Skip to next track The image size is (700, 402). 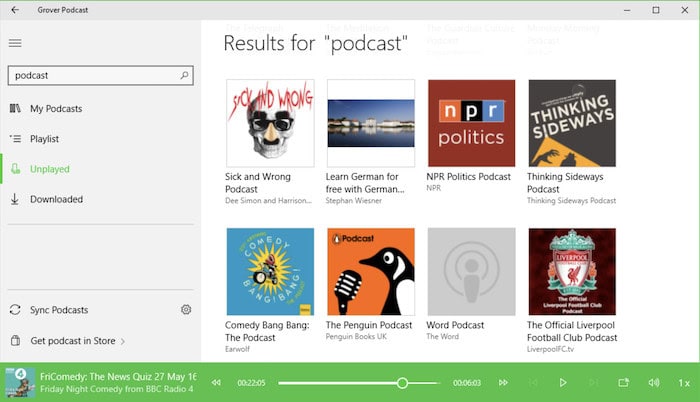pyautogui.click(x=593, y=383)
